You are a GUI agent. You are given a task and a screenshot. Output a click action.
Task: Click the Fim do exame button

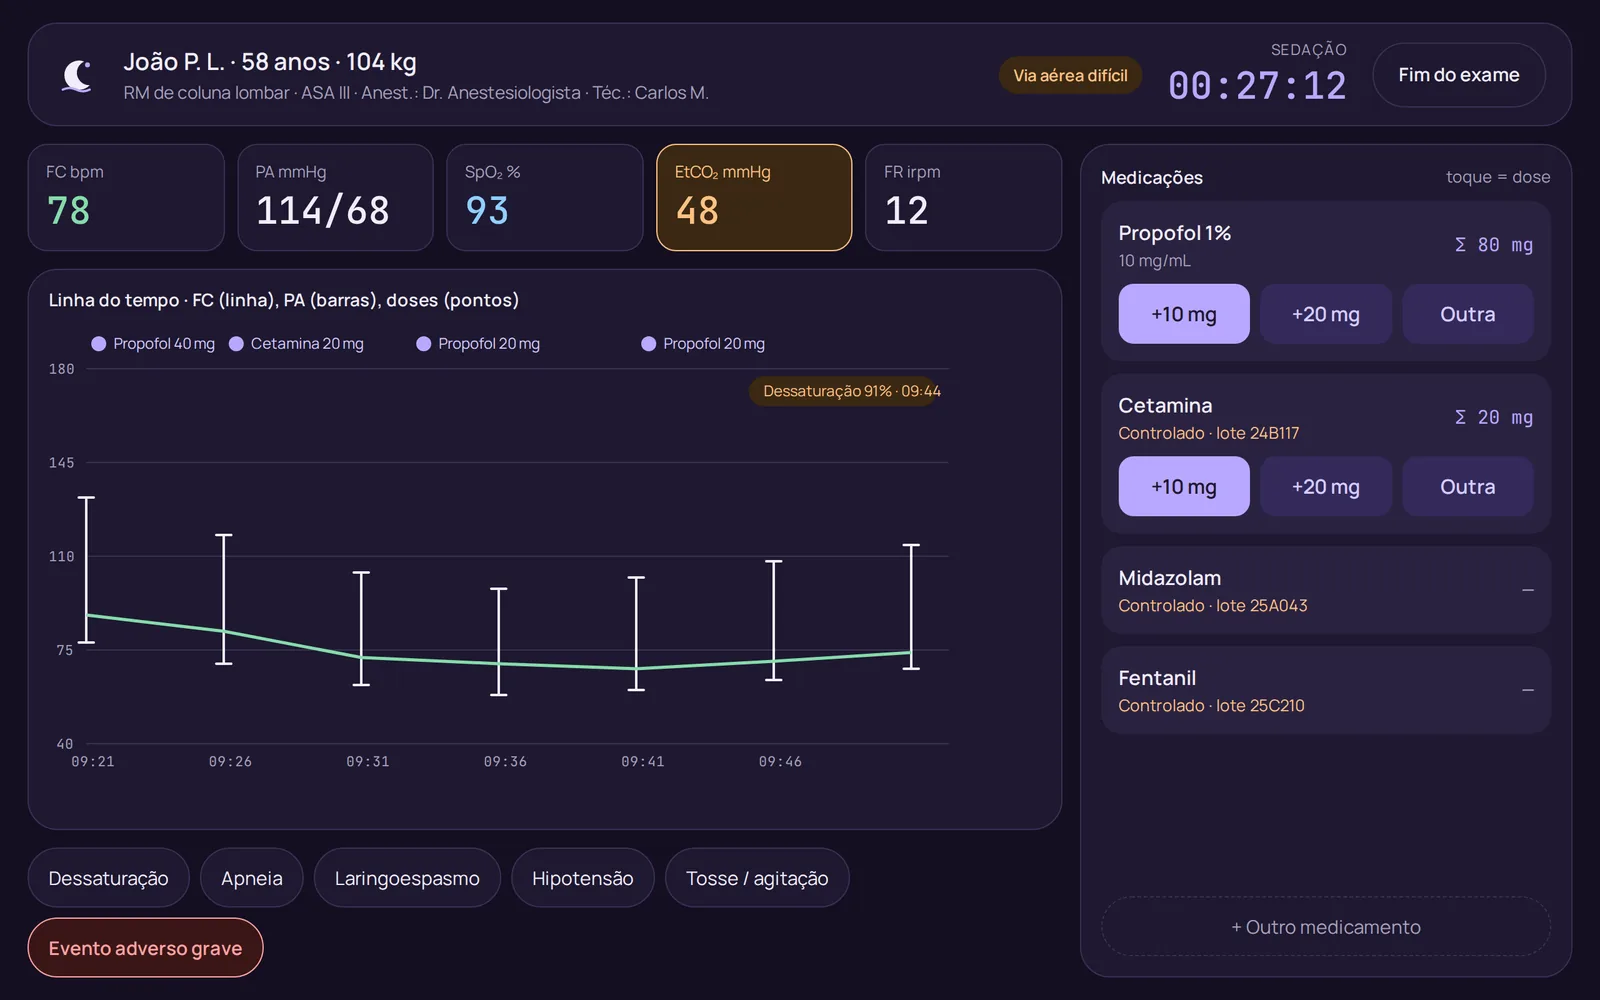[1459, 75]
